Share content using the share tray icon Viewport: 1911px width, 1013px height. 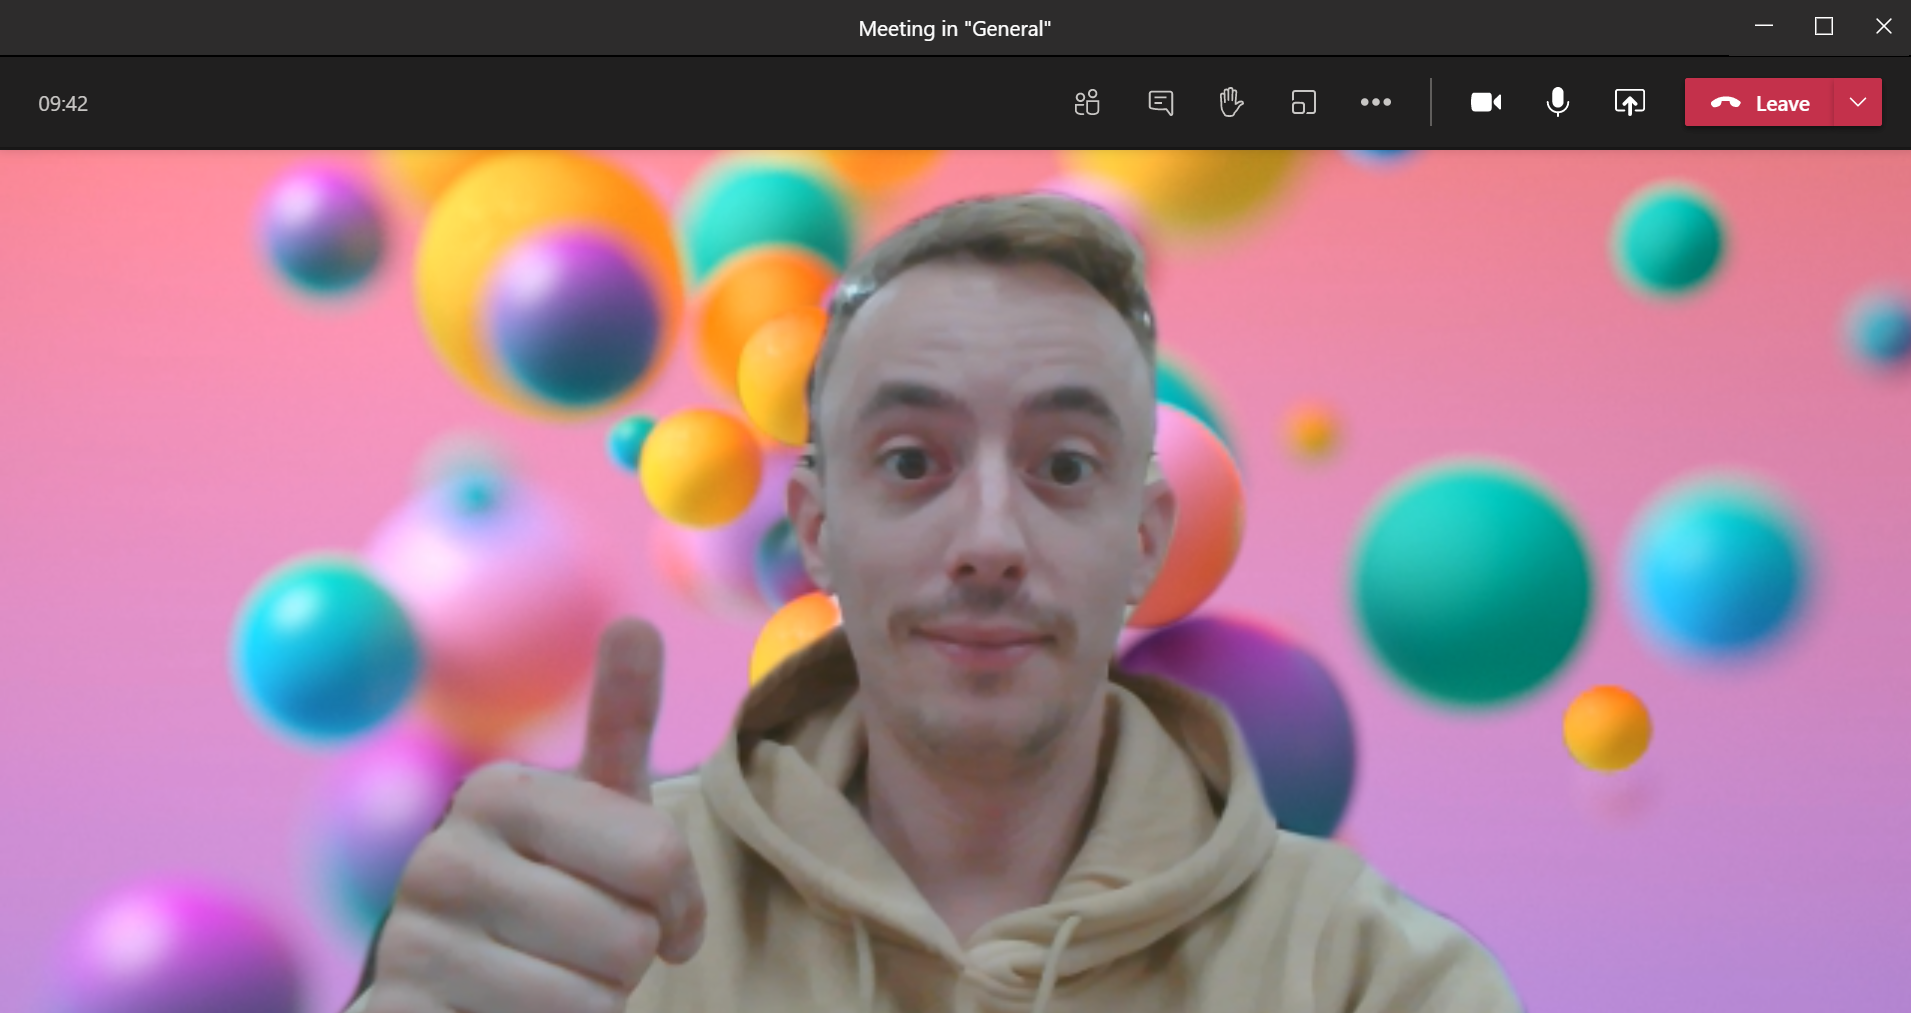(x=1629, y=103)
